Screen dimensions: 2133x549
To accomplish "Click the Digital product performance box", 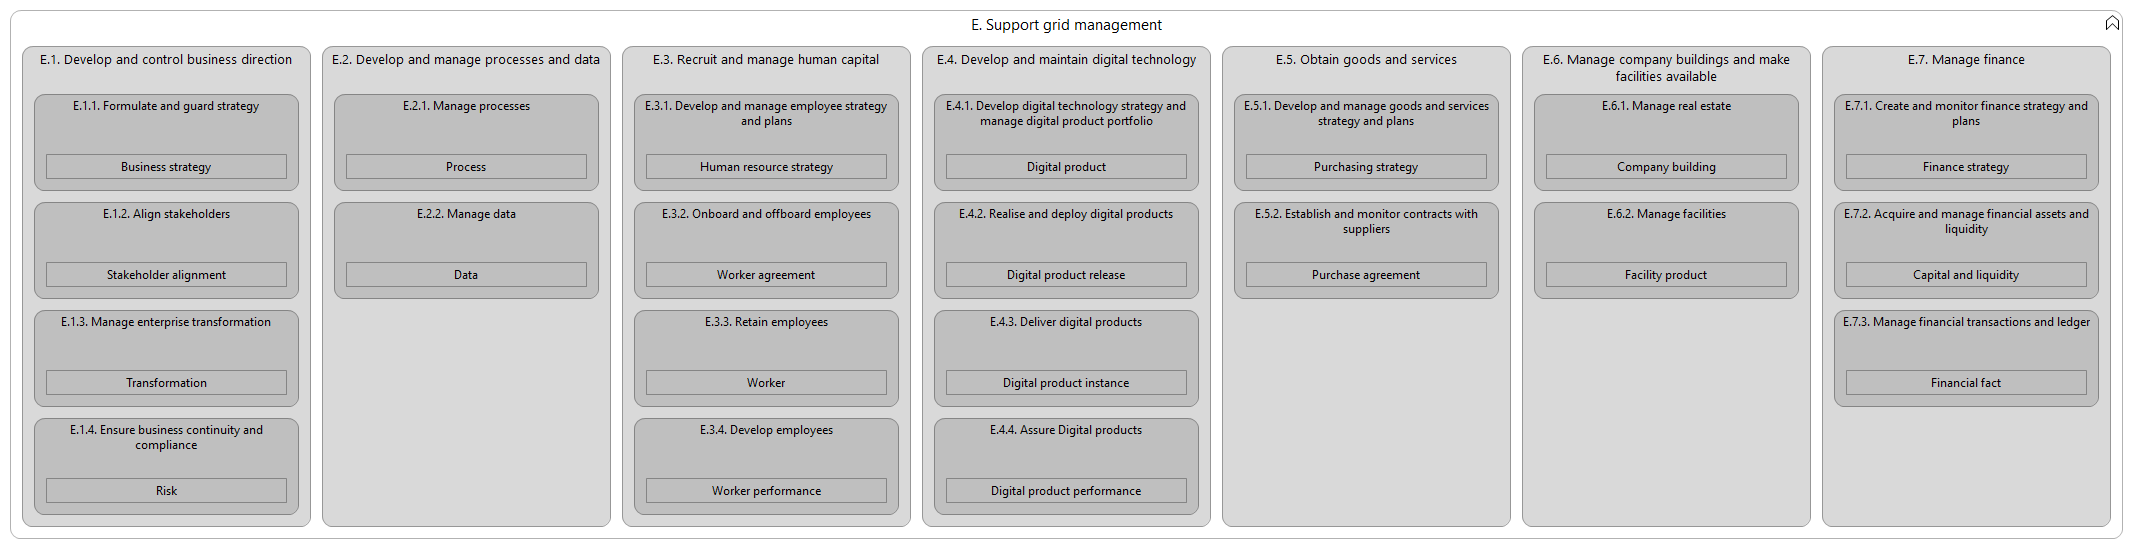I will click(x=1066, y=491).
